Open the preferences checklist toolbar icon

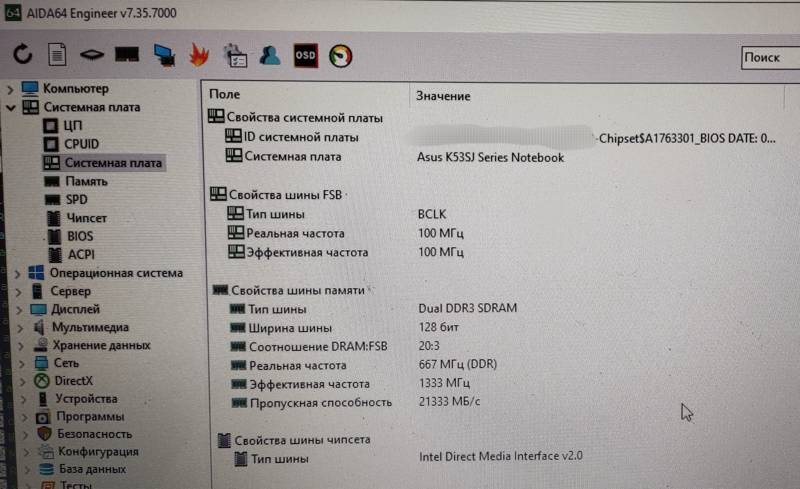click(x=235, y=55)
